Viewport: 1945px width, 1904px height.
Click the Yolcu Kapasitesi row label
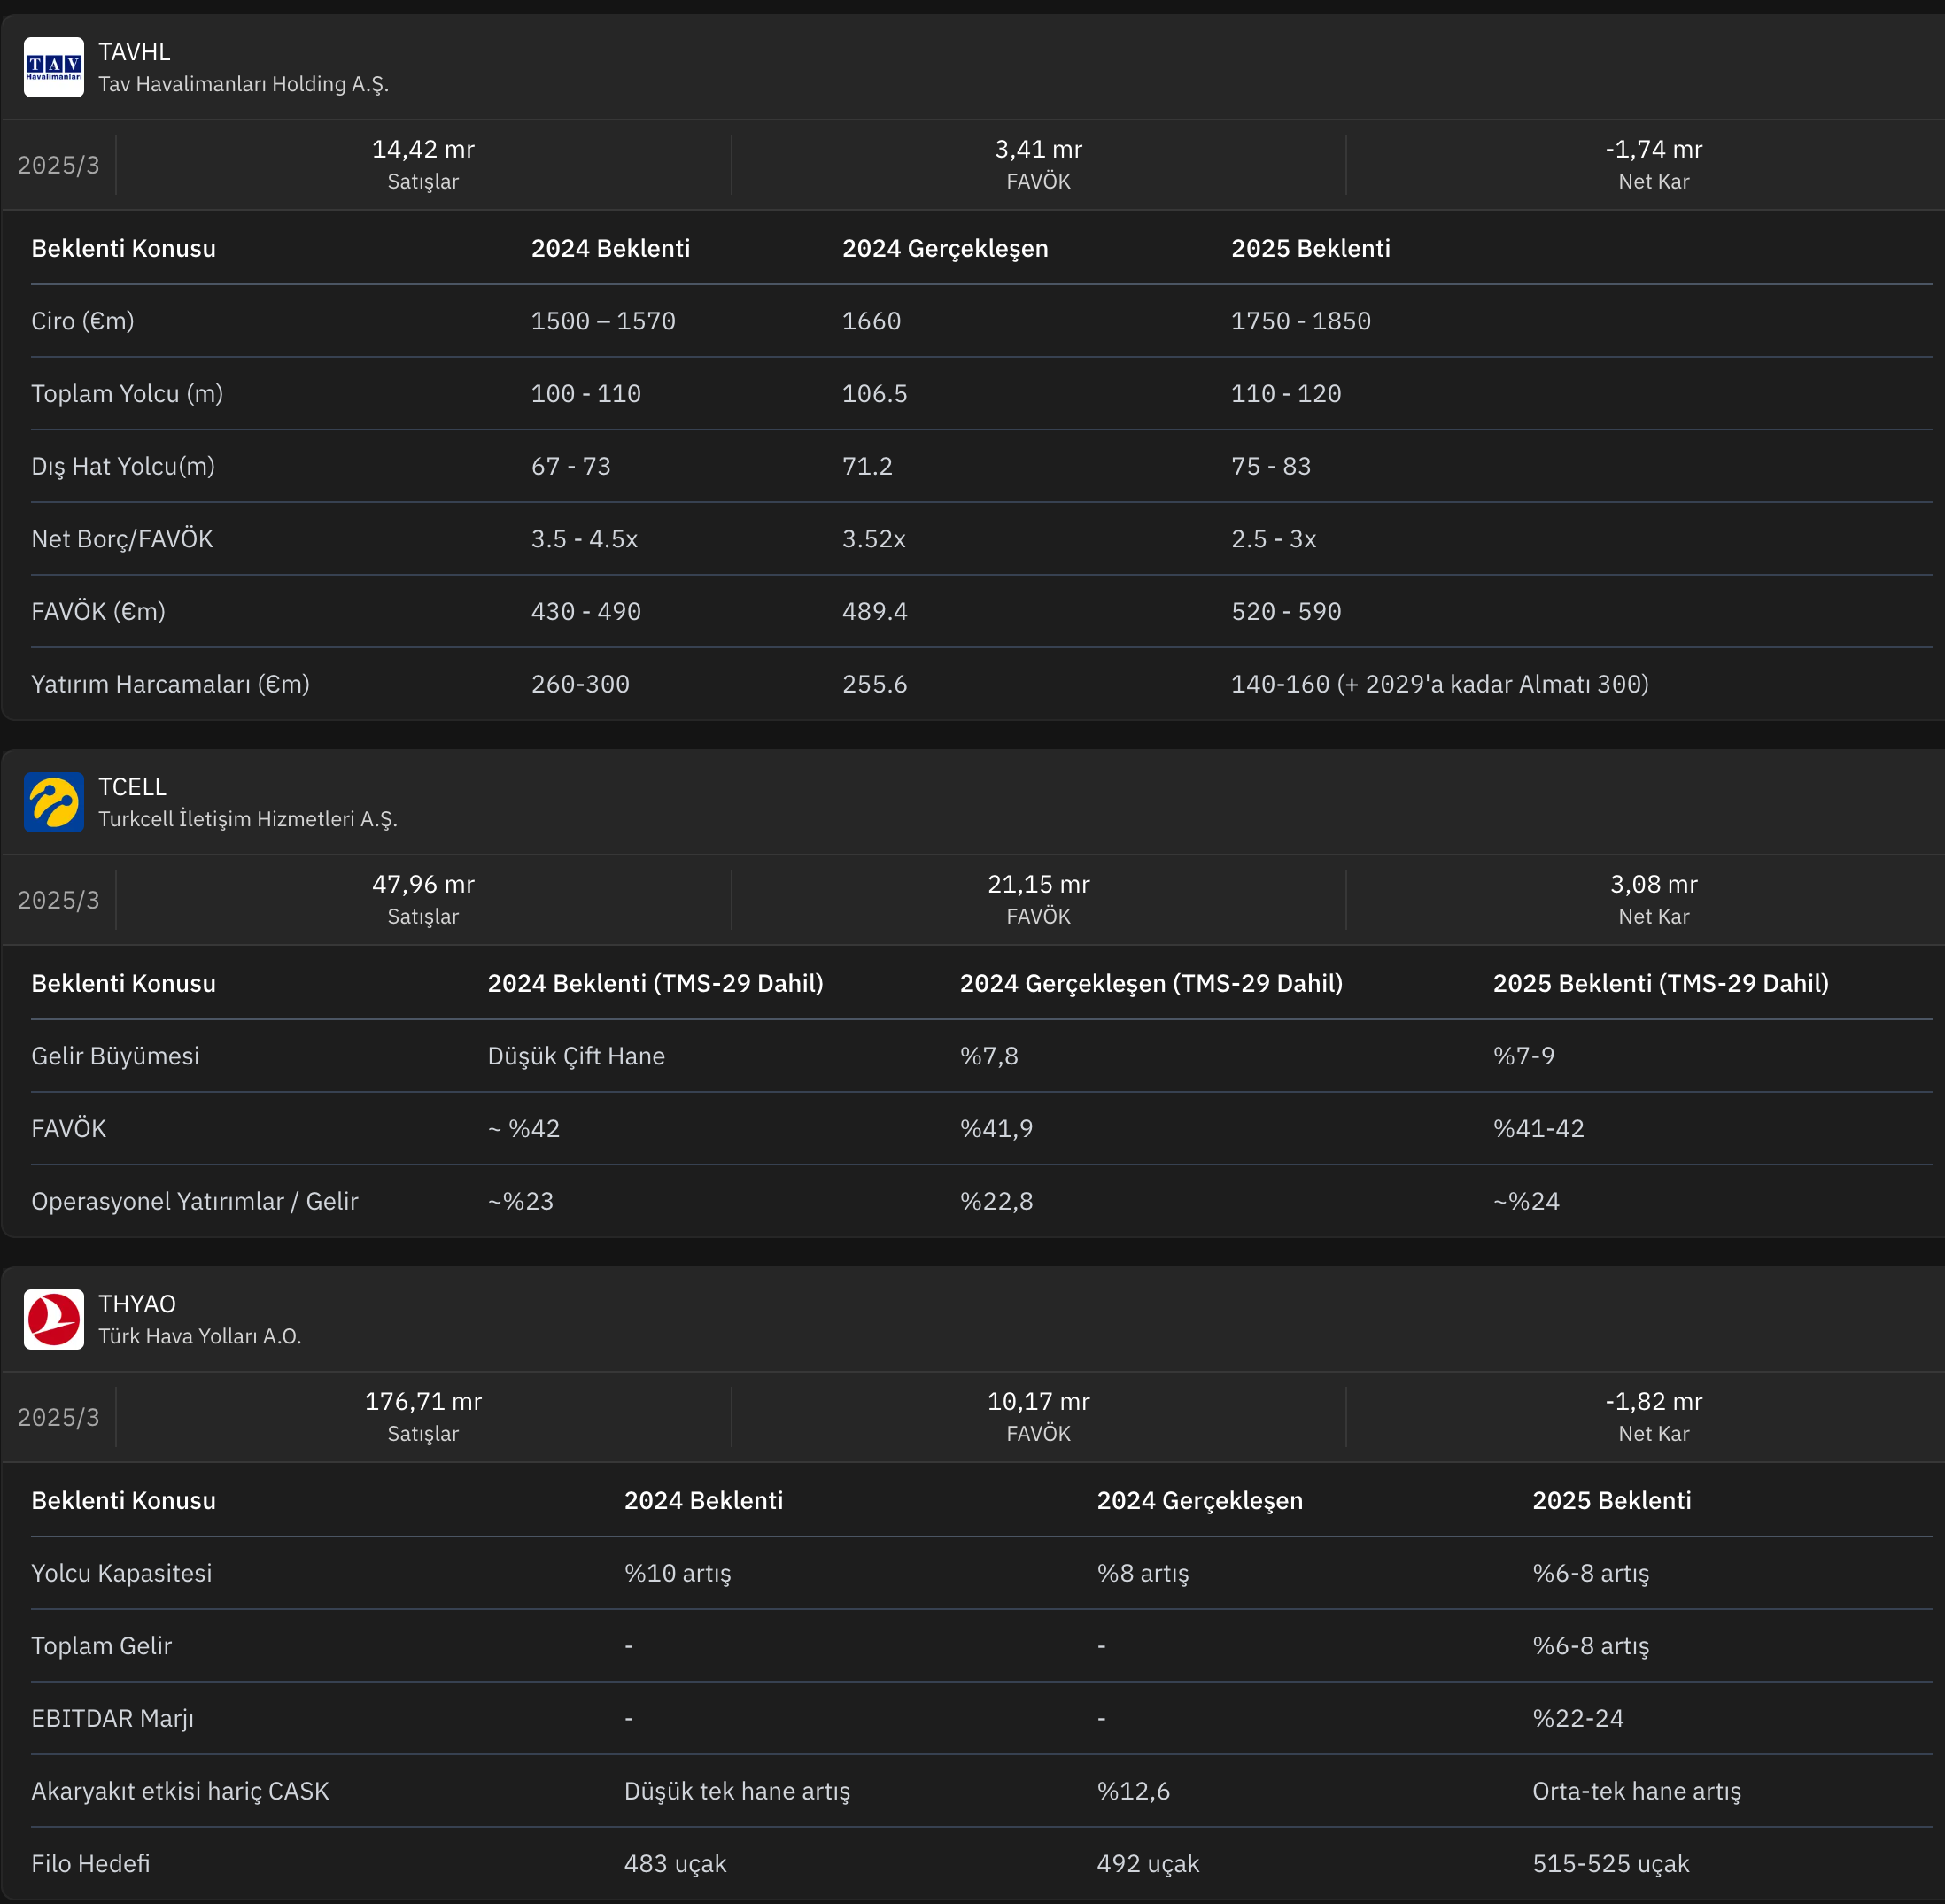[121, 1573]
